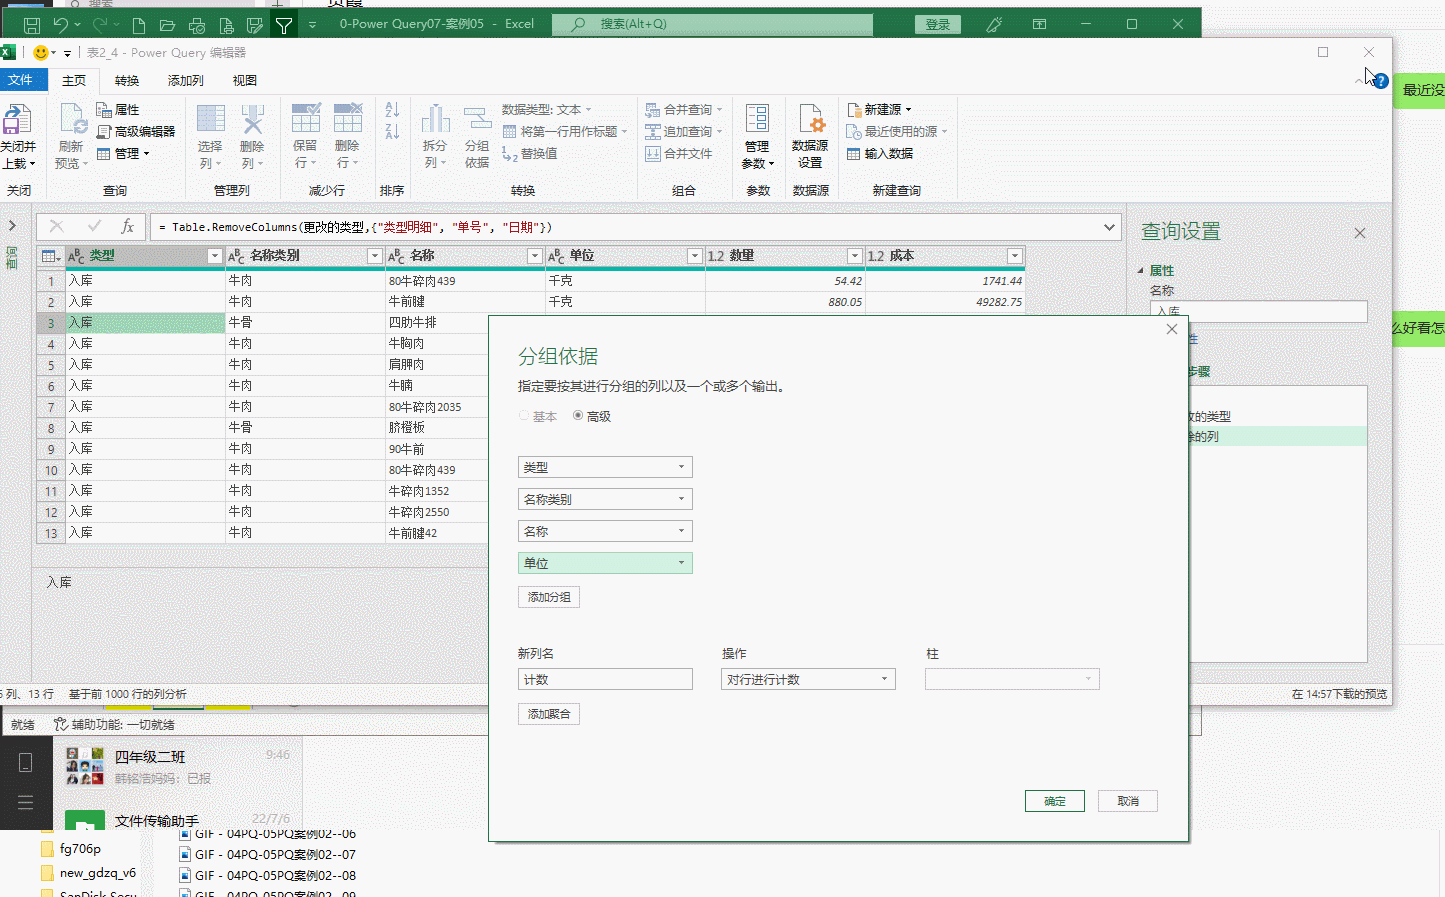Click the new column name field 计数
The width and height of the screenshot is (1445, 897).
pos(605,679)
